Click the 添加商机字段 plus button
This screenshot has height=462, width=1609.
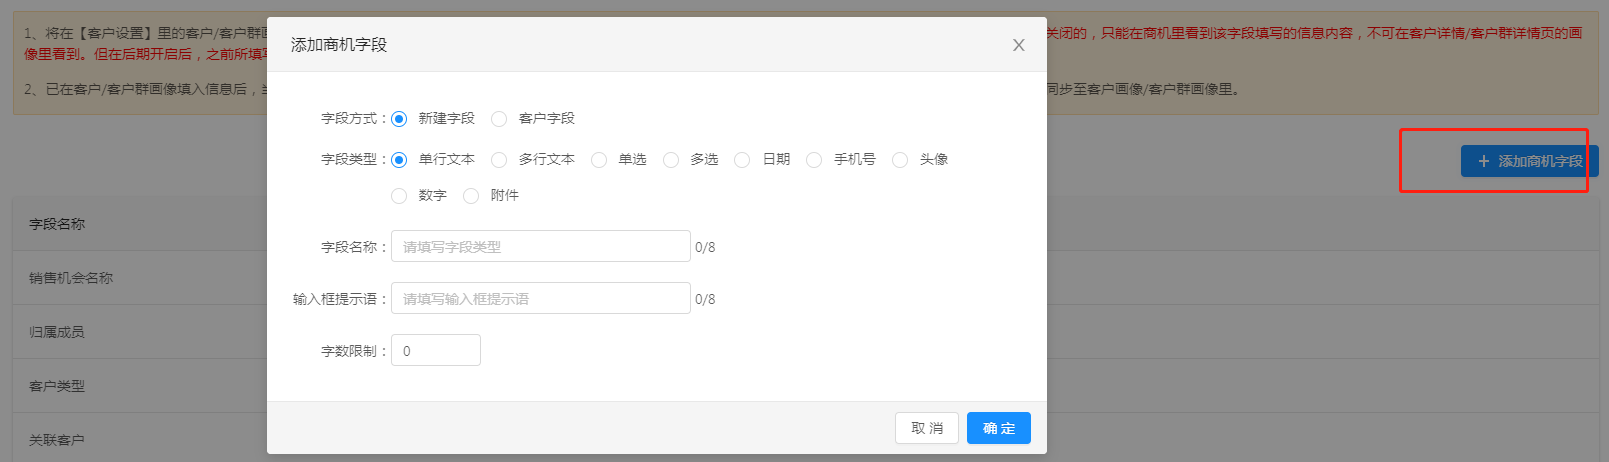(1529, 161)
